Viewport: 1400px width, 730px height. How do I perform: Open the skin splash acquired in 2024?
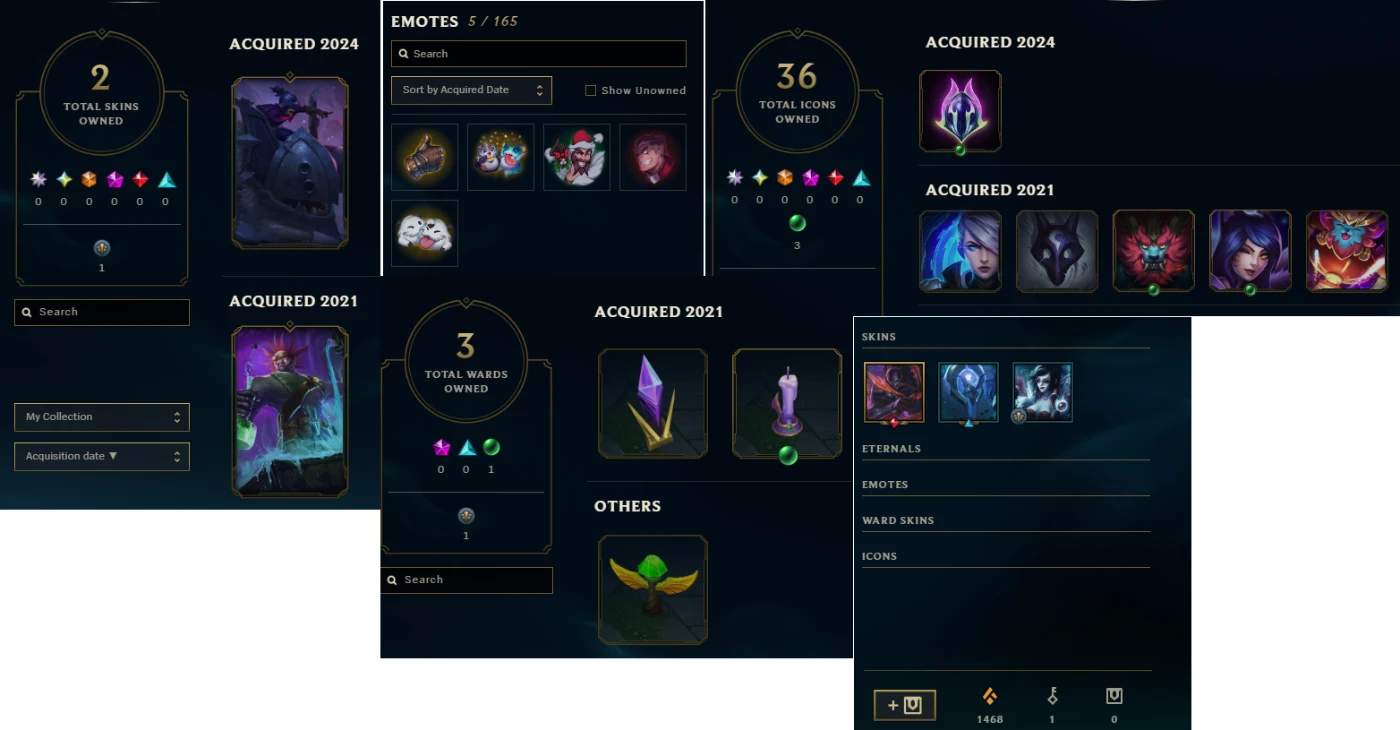pos(290,162)
